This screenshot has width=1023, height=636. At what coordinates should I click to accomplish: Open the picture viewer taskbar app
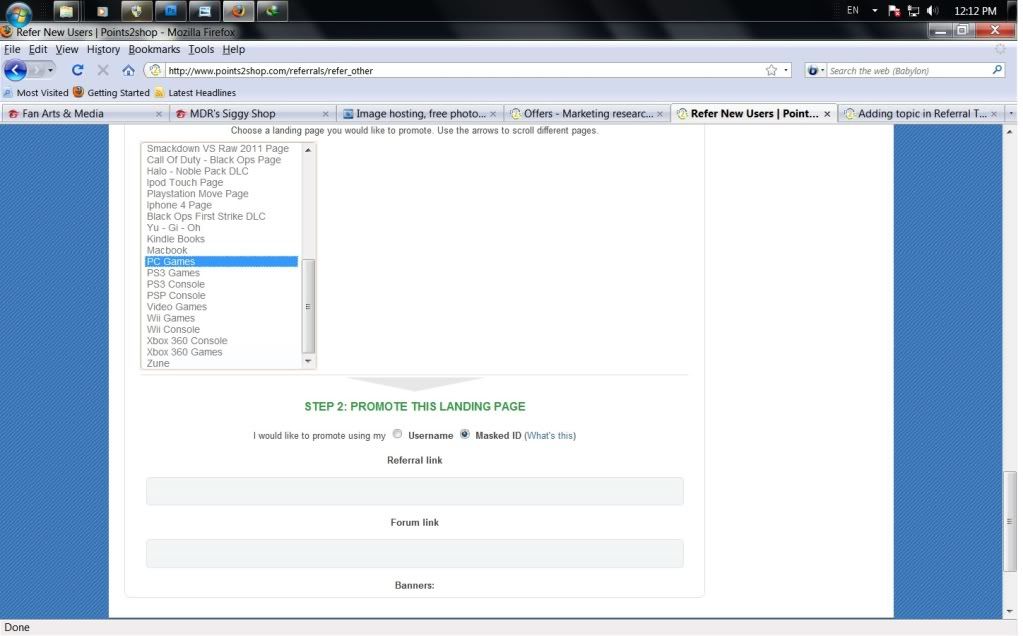[205, 10]
